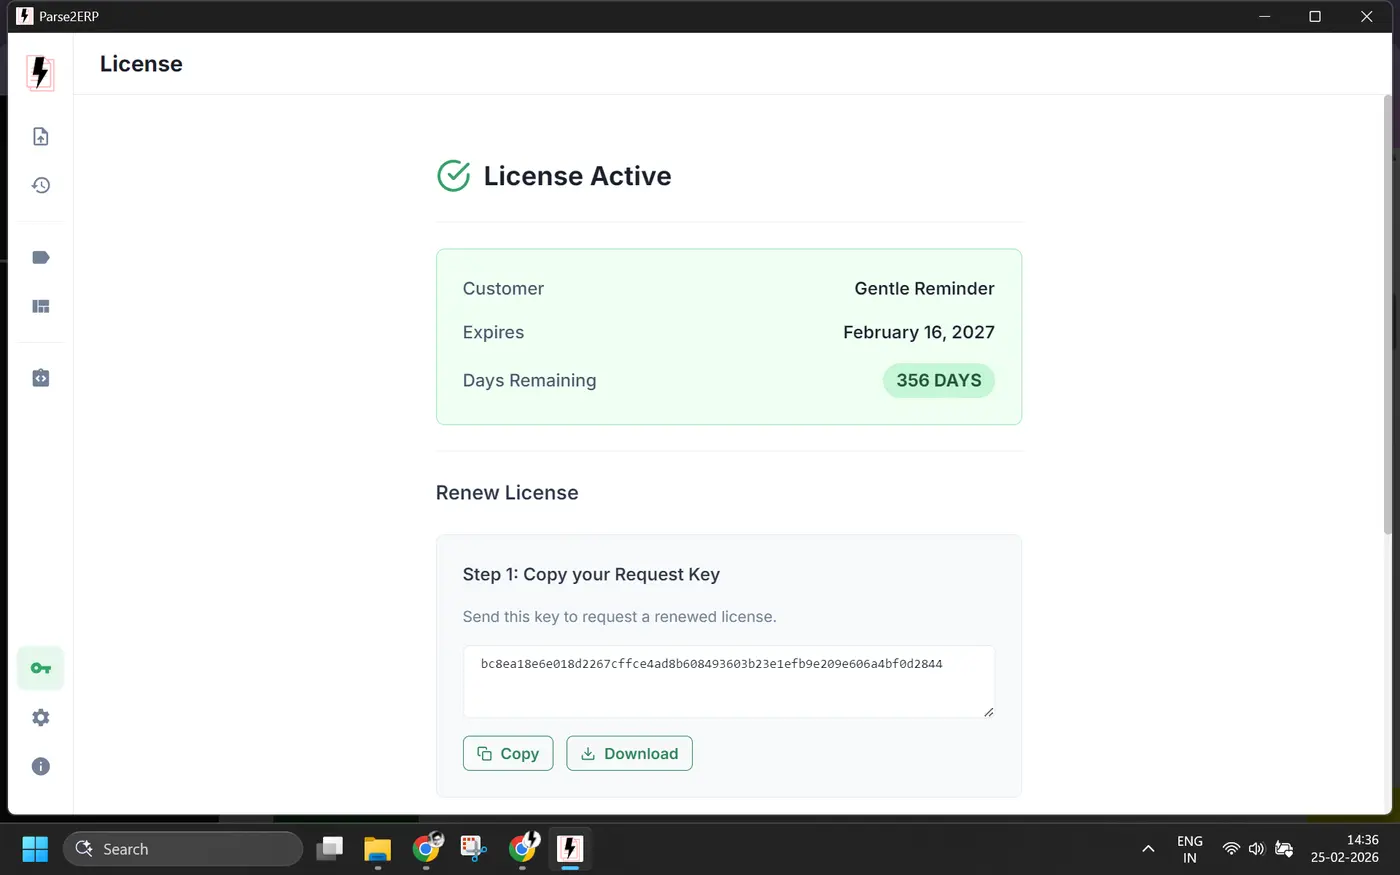
Task: Open the Wi-Fi network tray icon
Action: [x=1231, y=849]
